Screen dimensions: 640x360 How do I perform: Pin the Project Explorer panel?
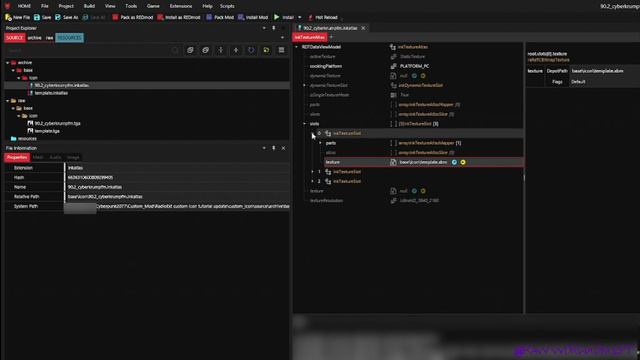coord(273,28)
